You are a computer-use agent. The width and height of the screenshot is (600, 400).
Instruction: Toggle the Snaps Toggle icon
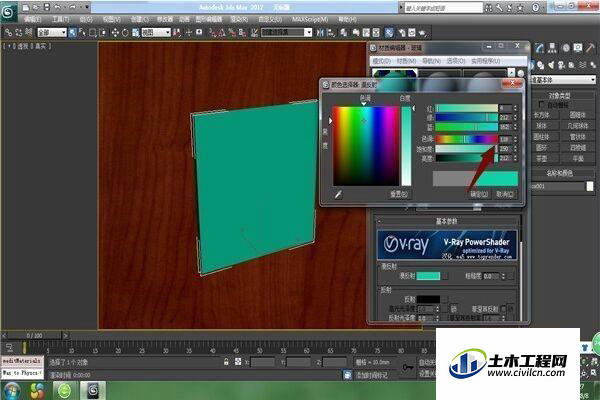click(212, 33)
